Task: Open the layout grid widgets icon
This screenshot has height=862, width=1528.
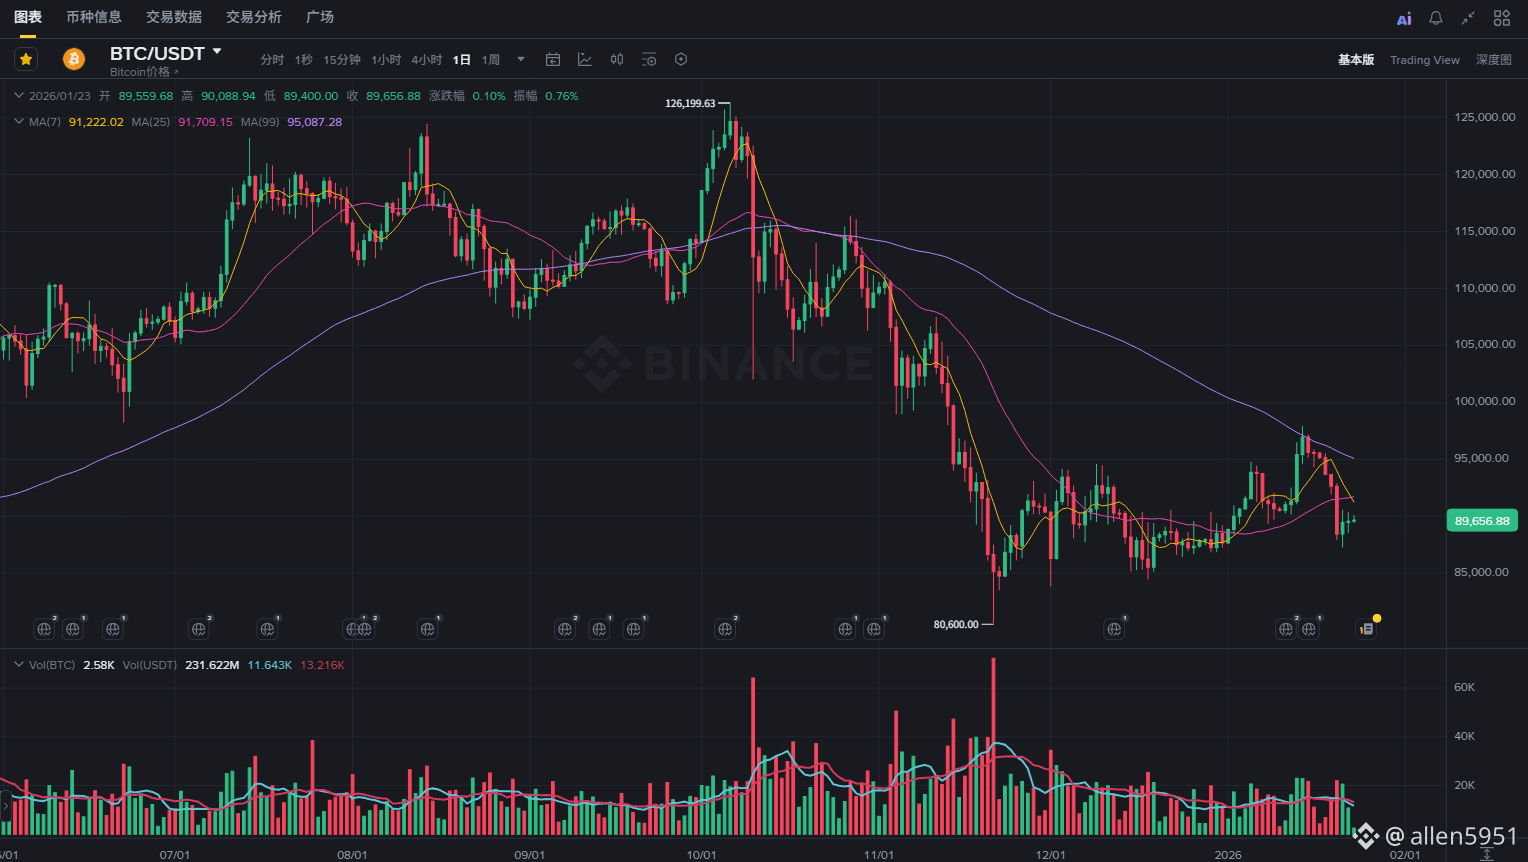Action: [x=1501, y=18]
